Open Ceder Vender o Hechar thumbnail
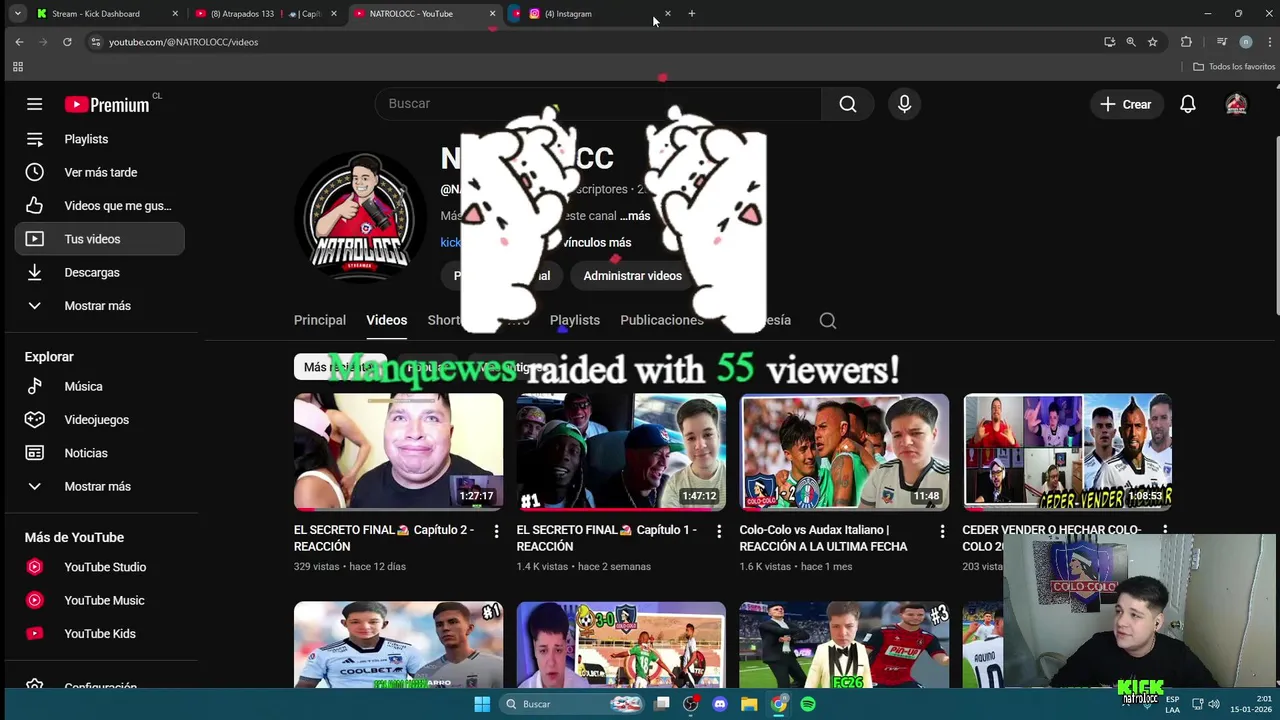1280x720 pixels. click(x=1067, y=452)
